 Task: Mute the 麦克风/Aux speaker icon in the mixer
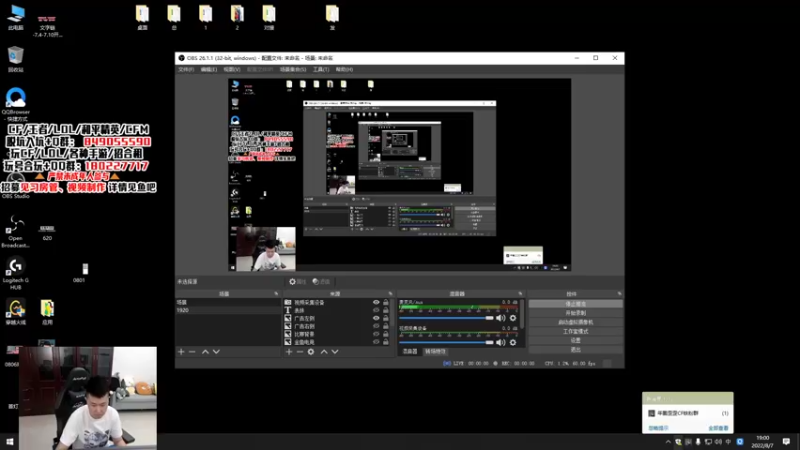pyautogui.click(x=501, y=318)
